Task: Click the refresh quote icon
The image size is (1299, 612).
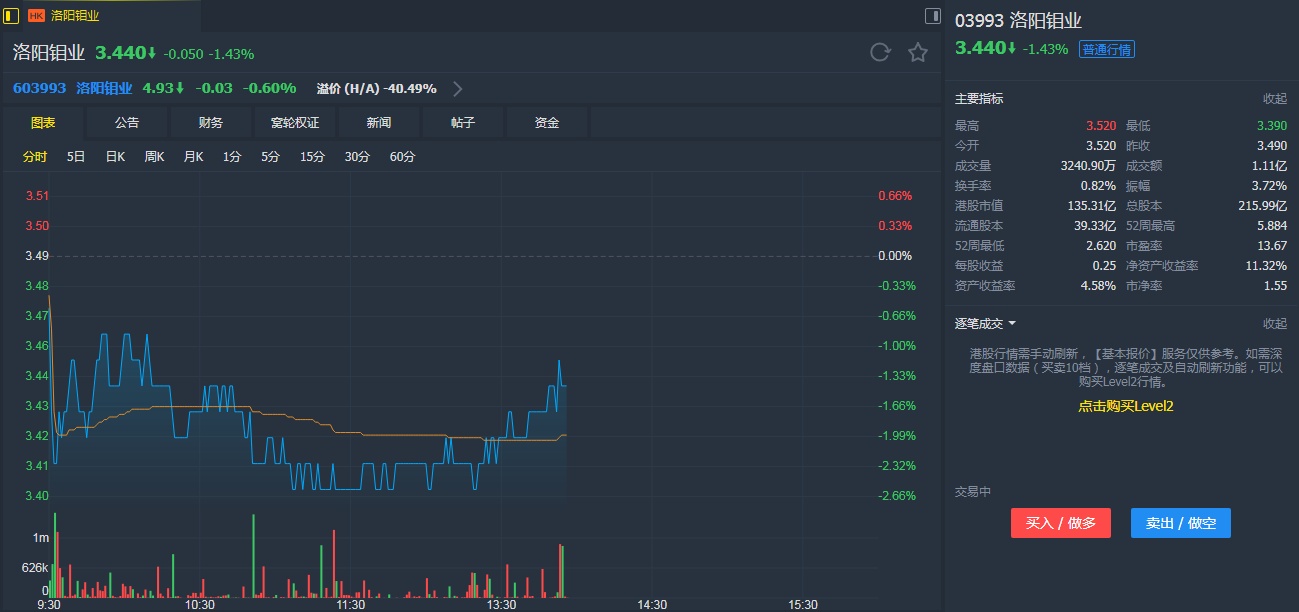Action: (880, 52)
